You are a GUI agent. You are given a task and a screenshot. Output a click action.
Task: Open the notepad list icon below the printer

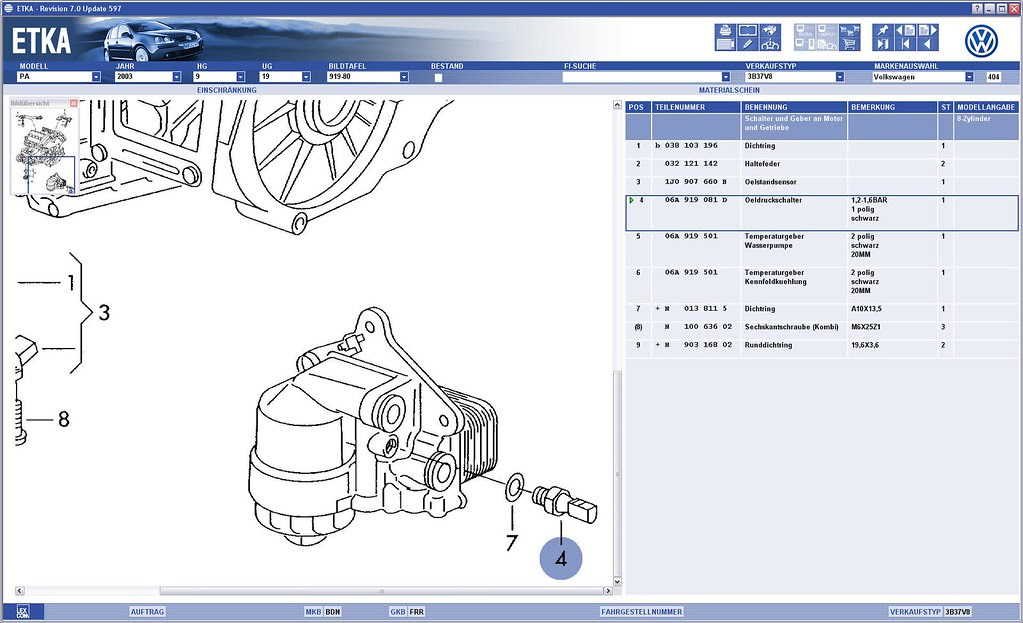(725, 44)
